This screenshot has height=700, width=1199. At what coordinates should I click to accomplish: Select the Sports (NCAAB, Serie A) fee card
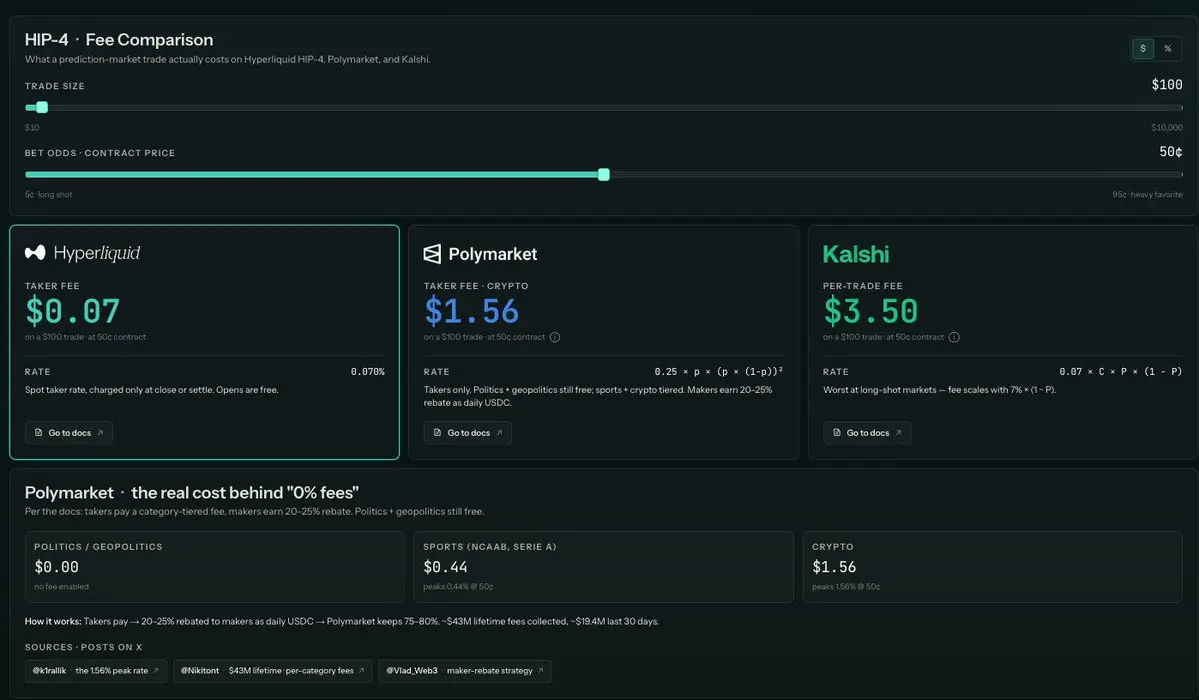click(x=603, y=567)
